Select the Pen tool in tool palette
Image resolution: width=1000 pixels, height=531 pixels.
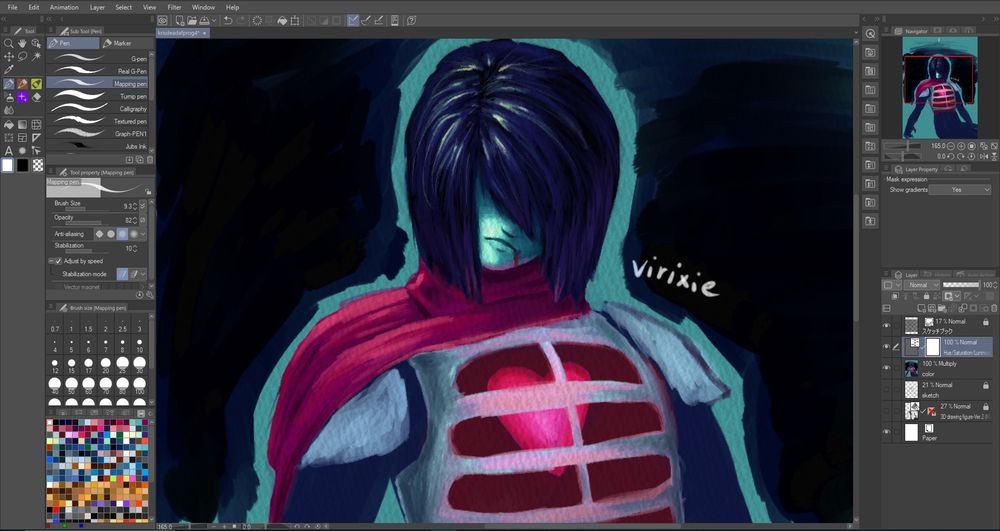pos(9,84)
